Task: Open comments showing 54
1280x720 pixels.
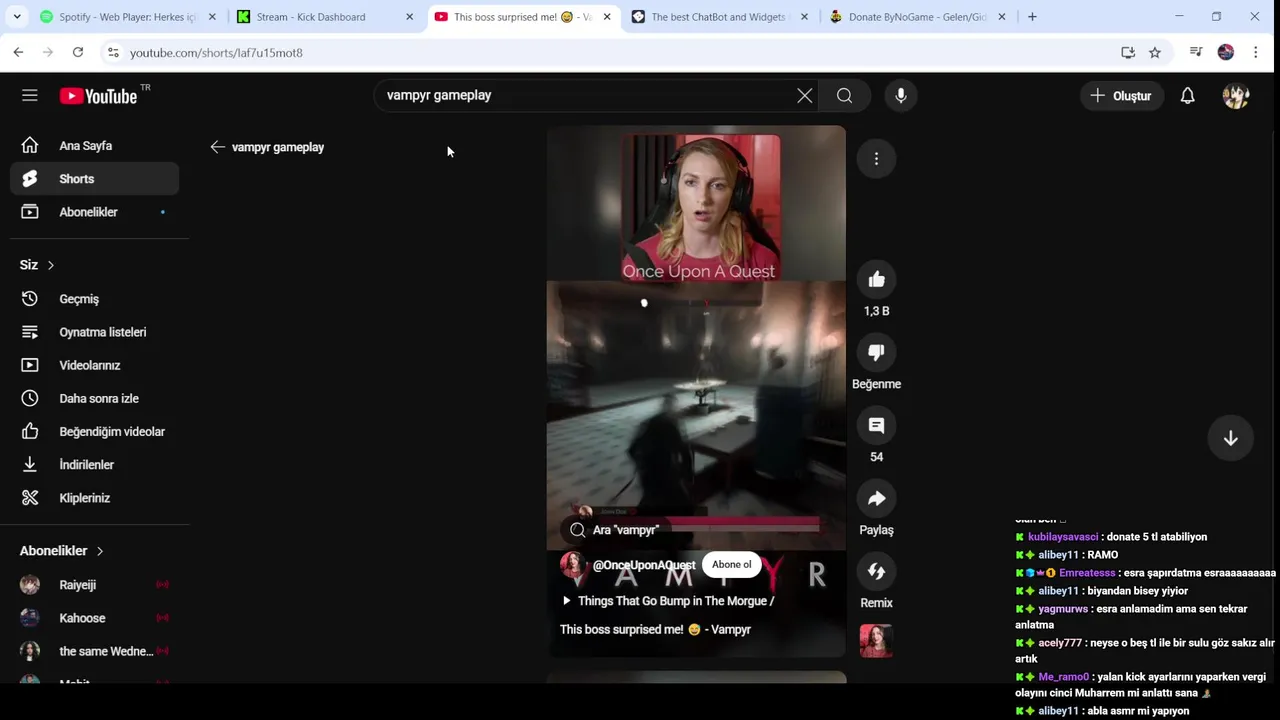Action: [x=877, y=426]
